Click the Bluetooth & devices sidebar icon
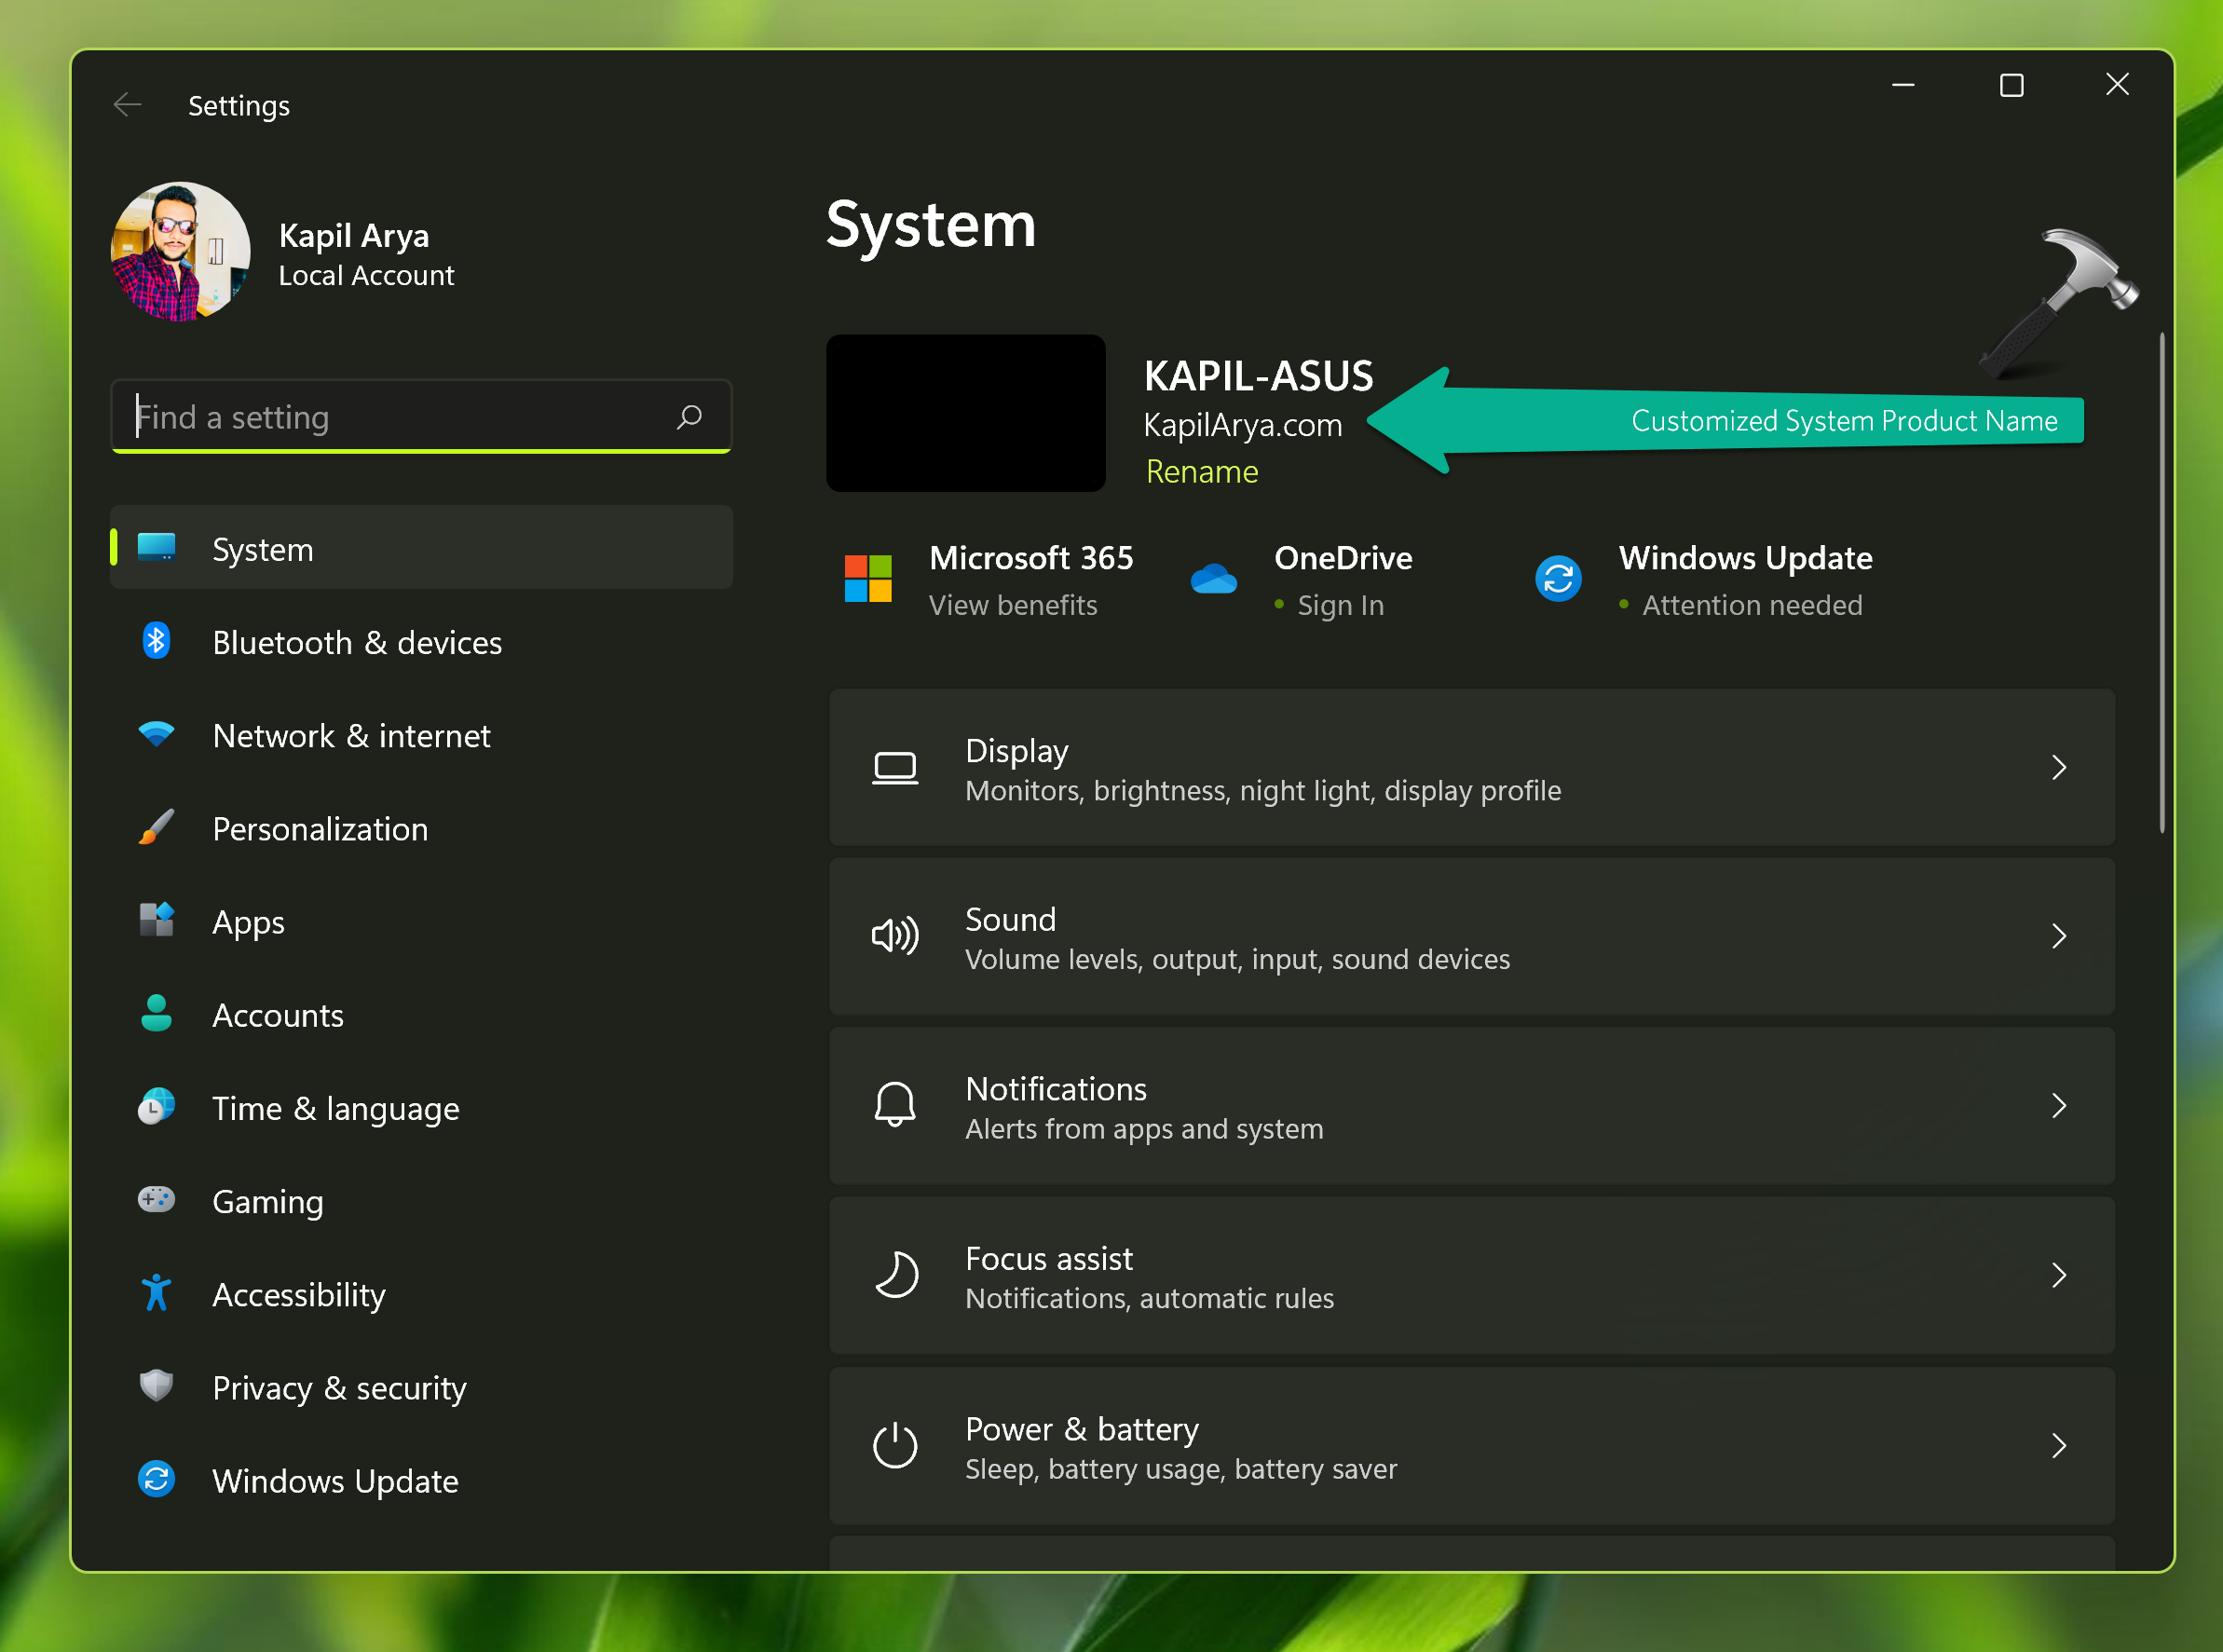Image resolution: width=2223 pixels, height=1652 pixels. tap(156, 641)
